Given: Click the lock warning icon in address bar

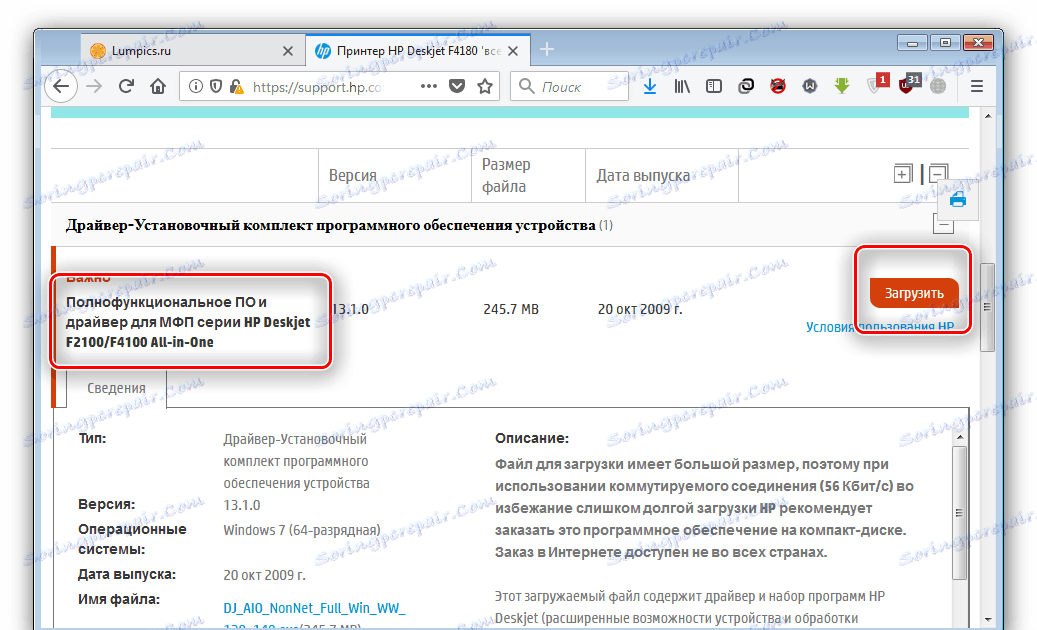Looking at the screenshot, I should click(236, 87).
